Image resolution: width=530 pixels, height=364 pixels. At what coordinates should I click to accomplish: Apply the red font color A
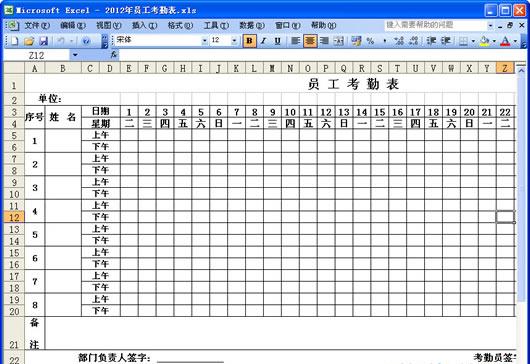pos(506,41)
